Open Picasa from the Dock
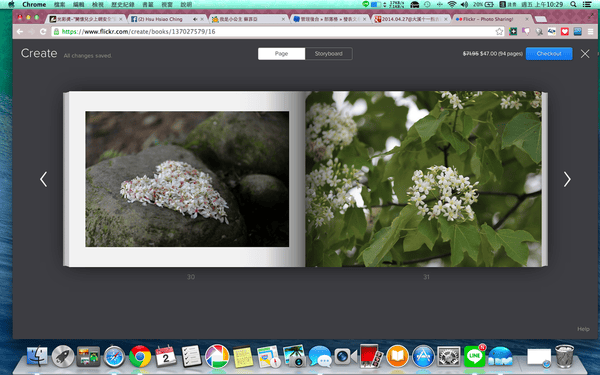Screen dimensions: 600x375 (217, 357)
